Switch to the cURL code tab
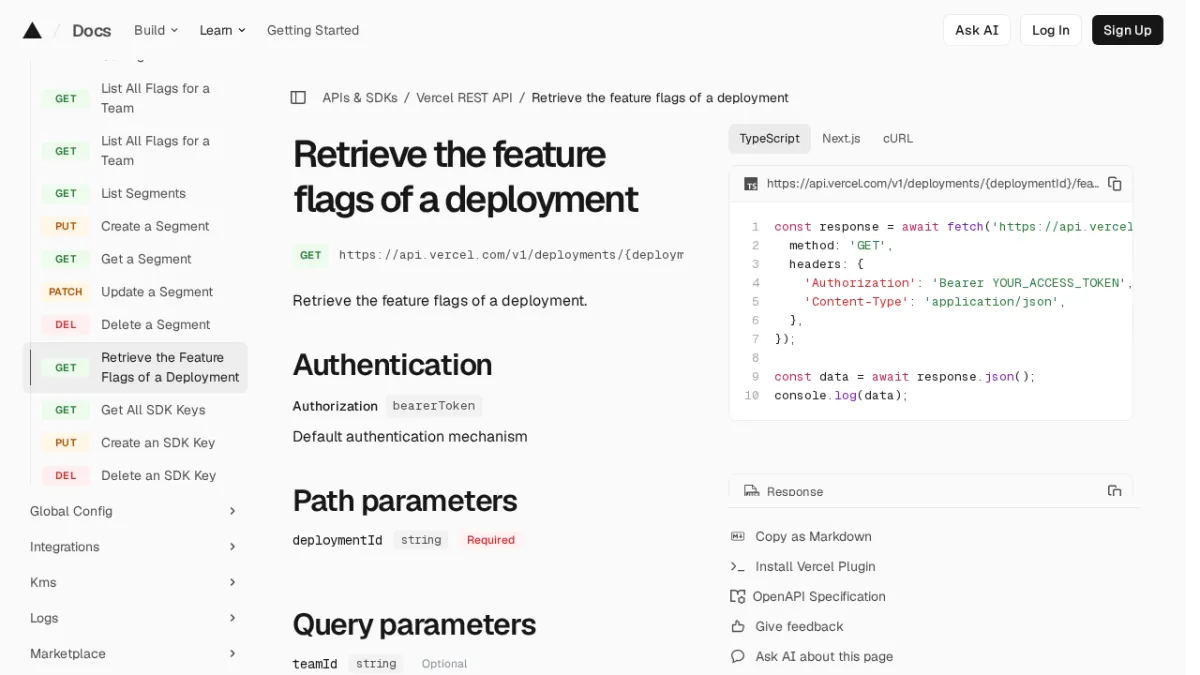Image resolution: width=1200 pixels, height=675 pixels. tap(898, 139)
